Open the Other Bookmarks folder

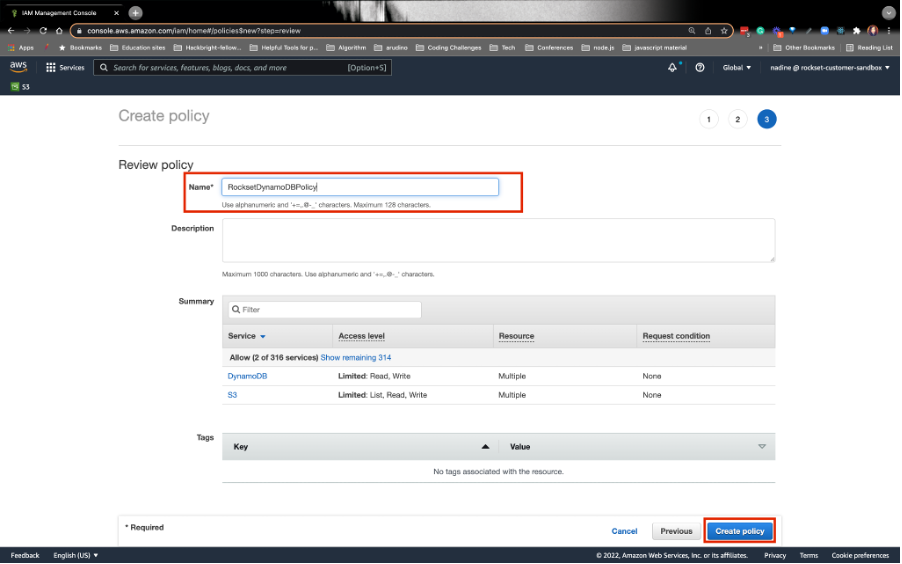804,48
